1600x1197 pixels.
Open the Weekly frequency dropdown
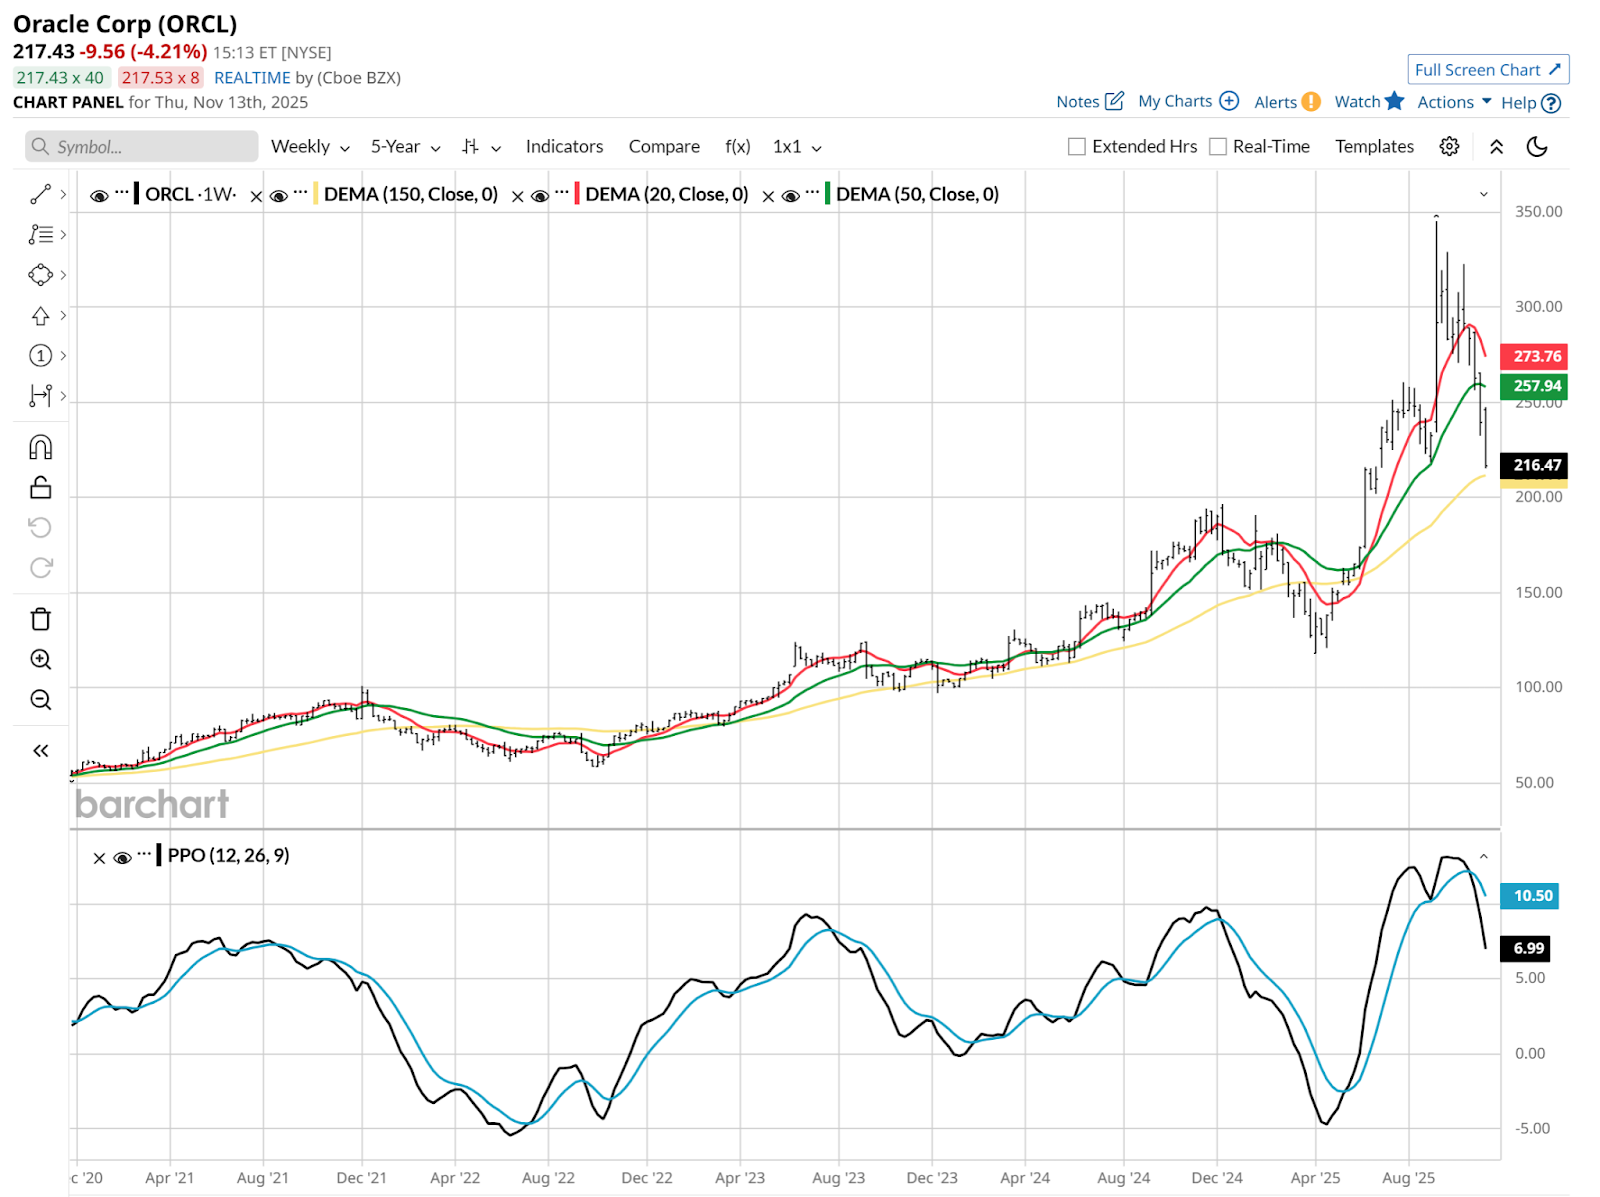[310, 147]
